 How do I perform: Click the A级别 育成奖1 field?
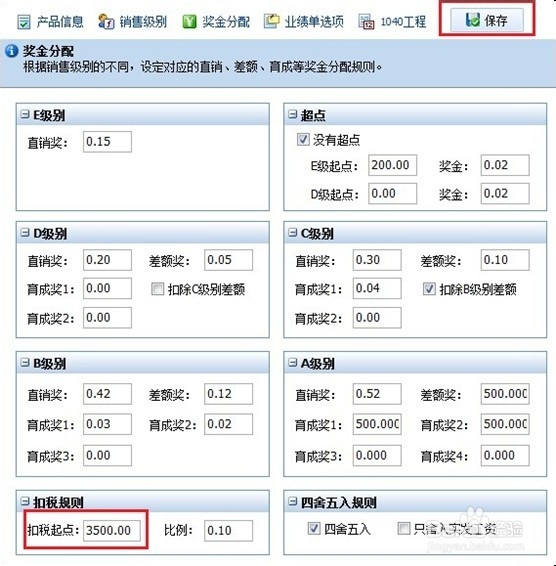click(377, 424)
